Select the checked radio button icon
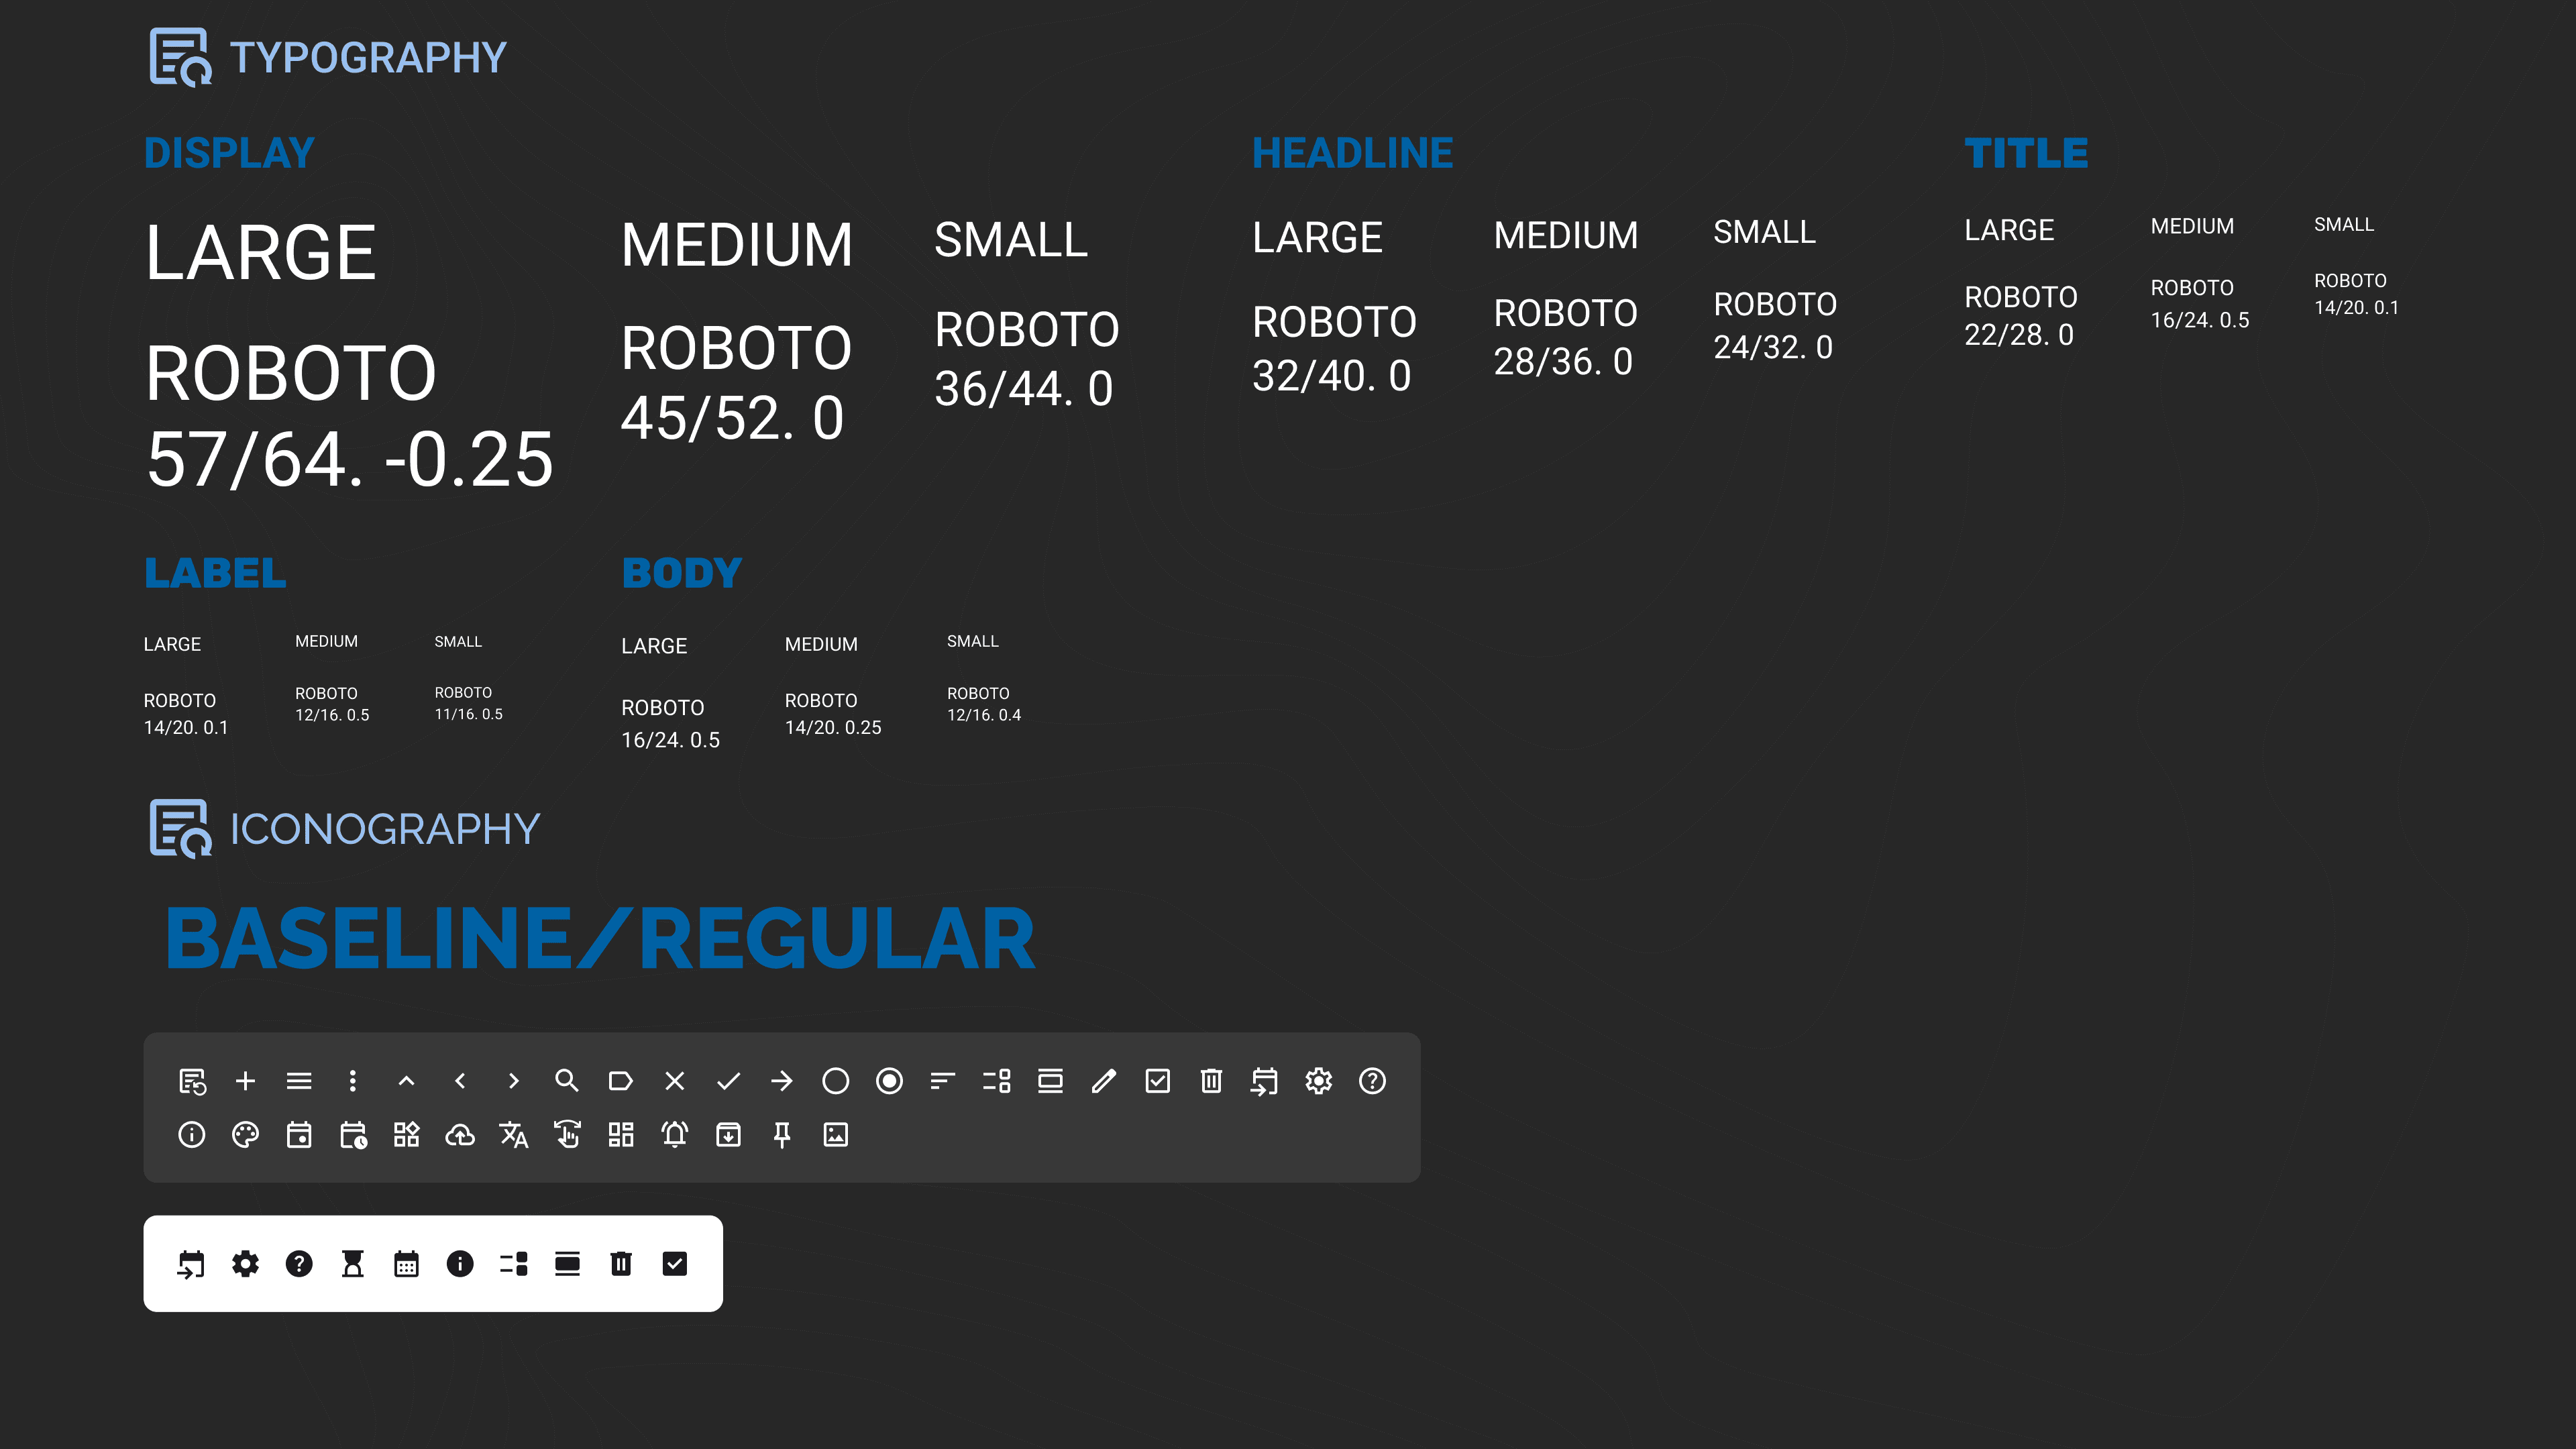 pos(889,1081)
